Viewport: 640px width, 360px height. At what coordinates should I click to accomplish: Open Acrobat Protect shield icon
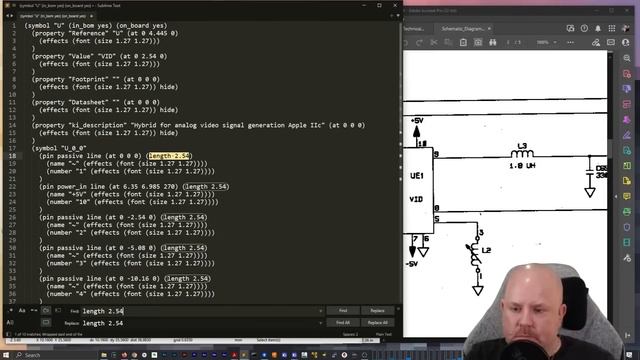tap(627, 227)
